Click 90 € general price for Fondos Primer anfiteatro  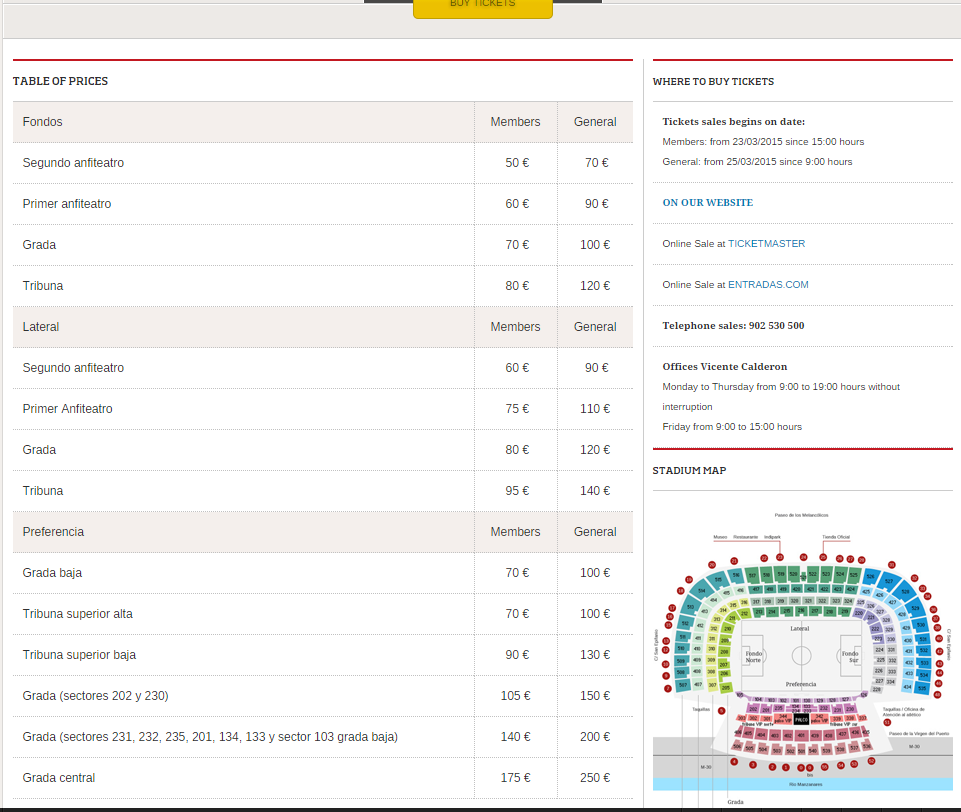coord(596,204)
